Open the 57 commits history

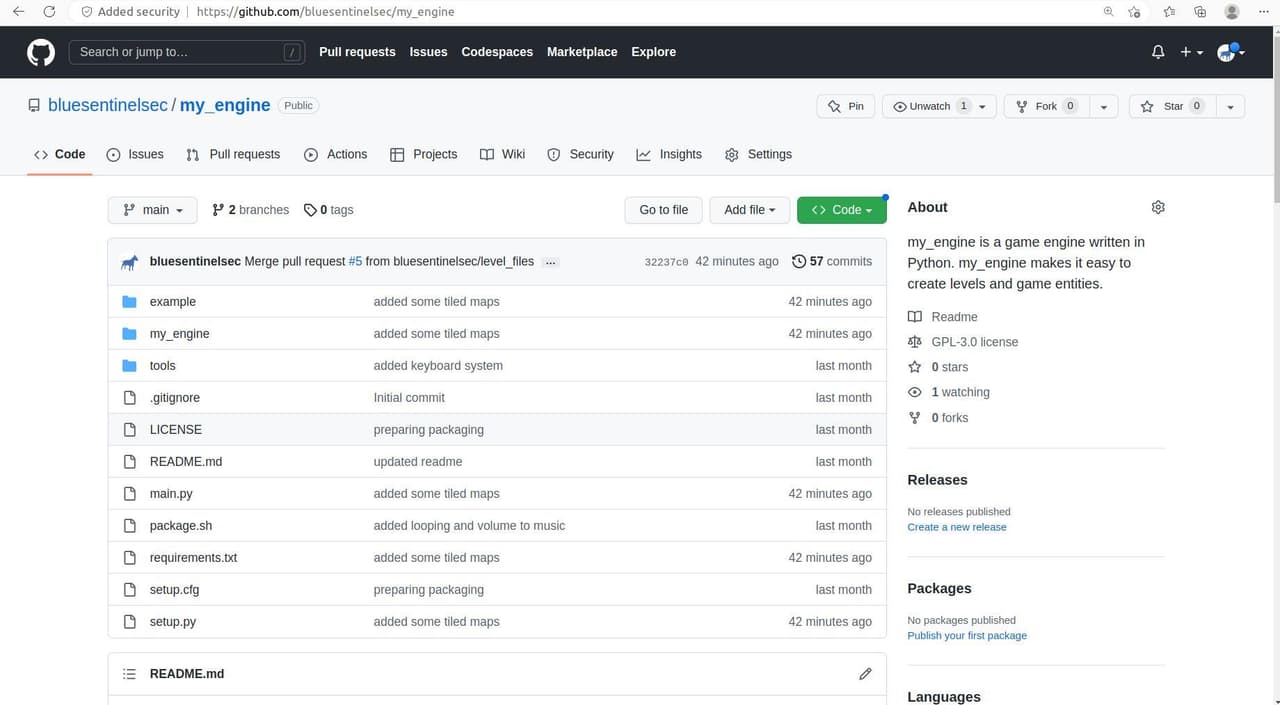point(832,262)
